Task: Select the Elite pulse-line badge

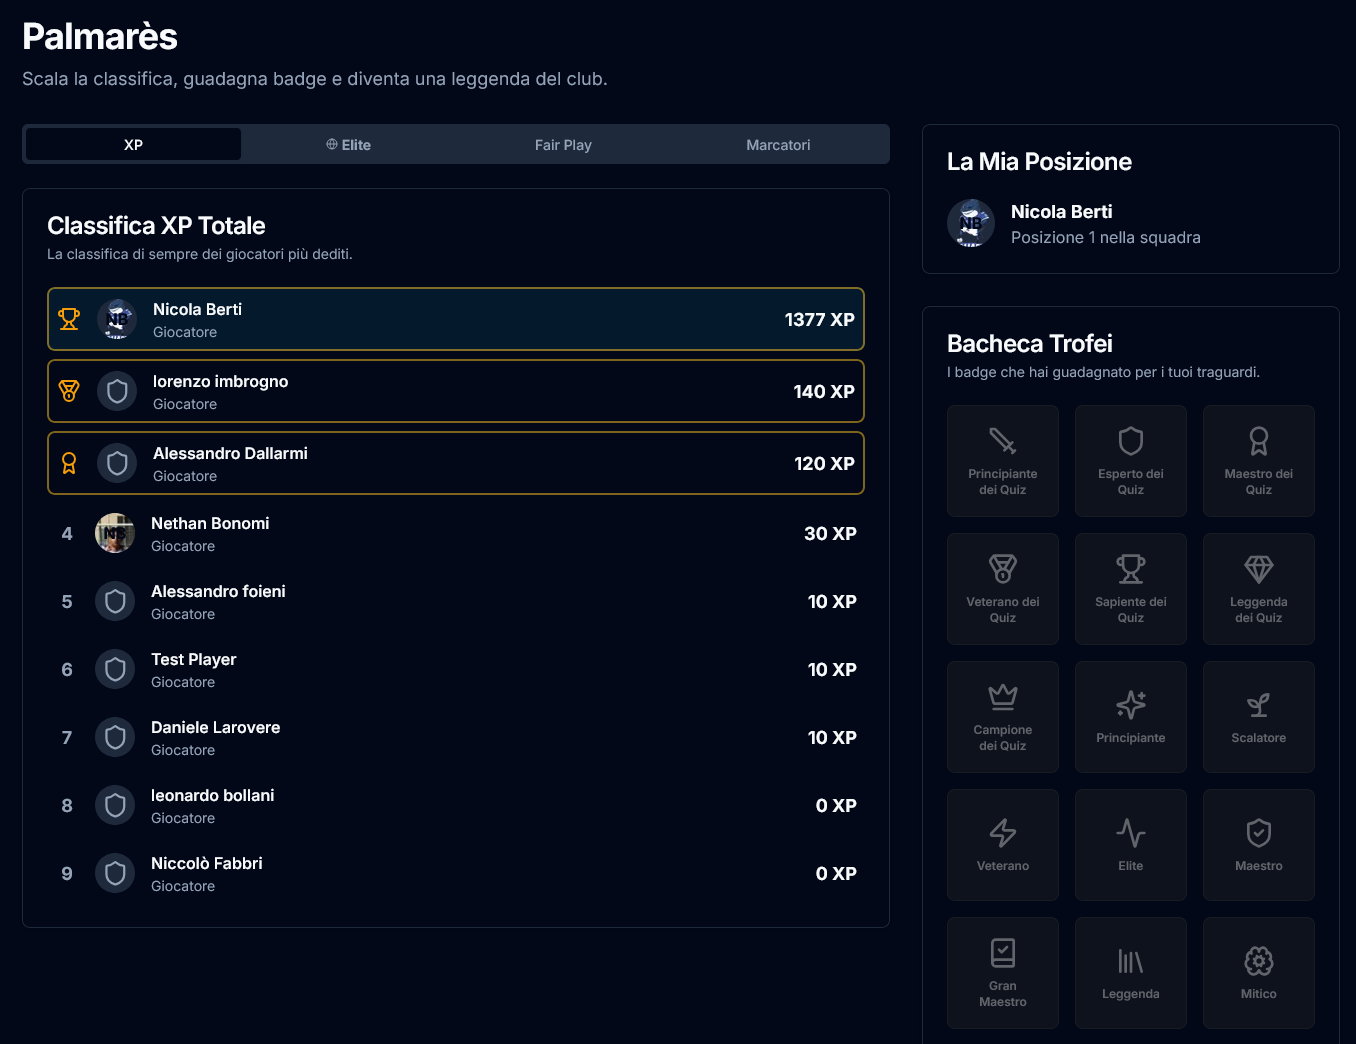Action: (x=1130, y=844)
